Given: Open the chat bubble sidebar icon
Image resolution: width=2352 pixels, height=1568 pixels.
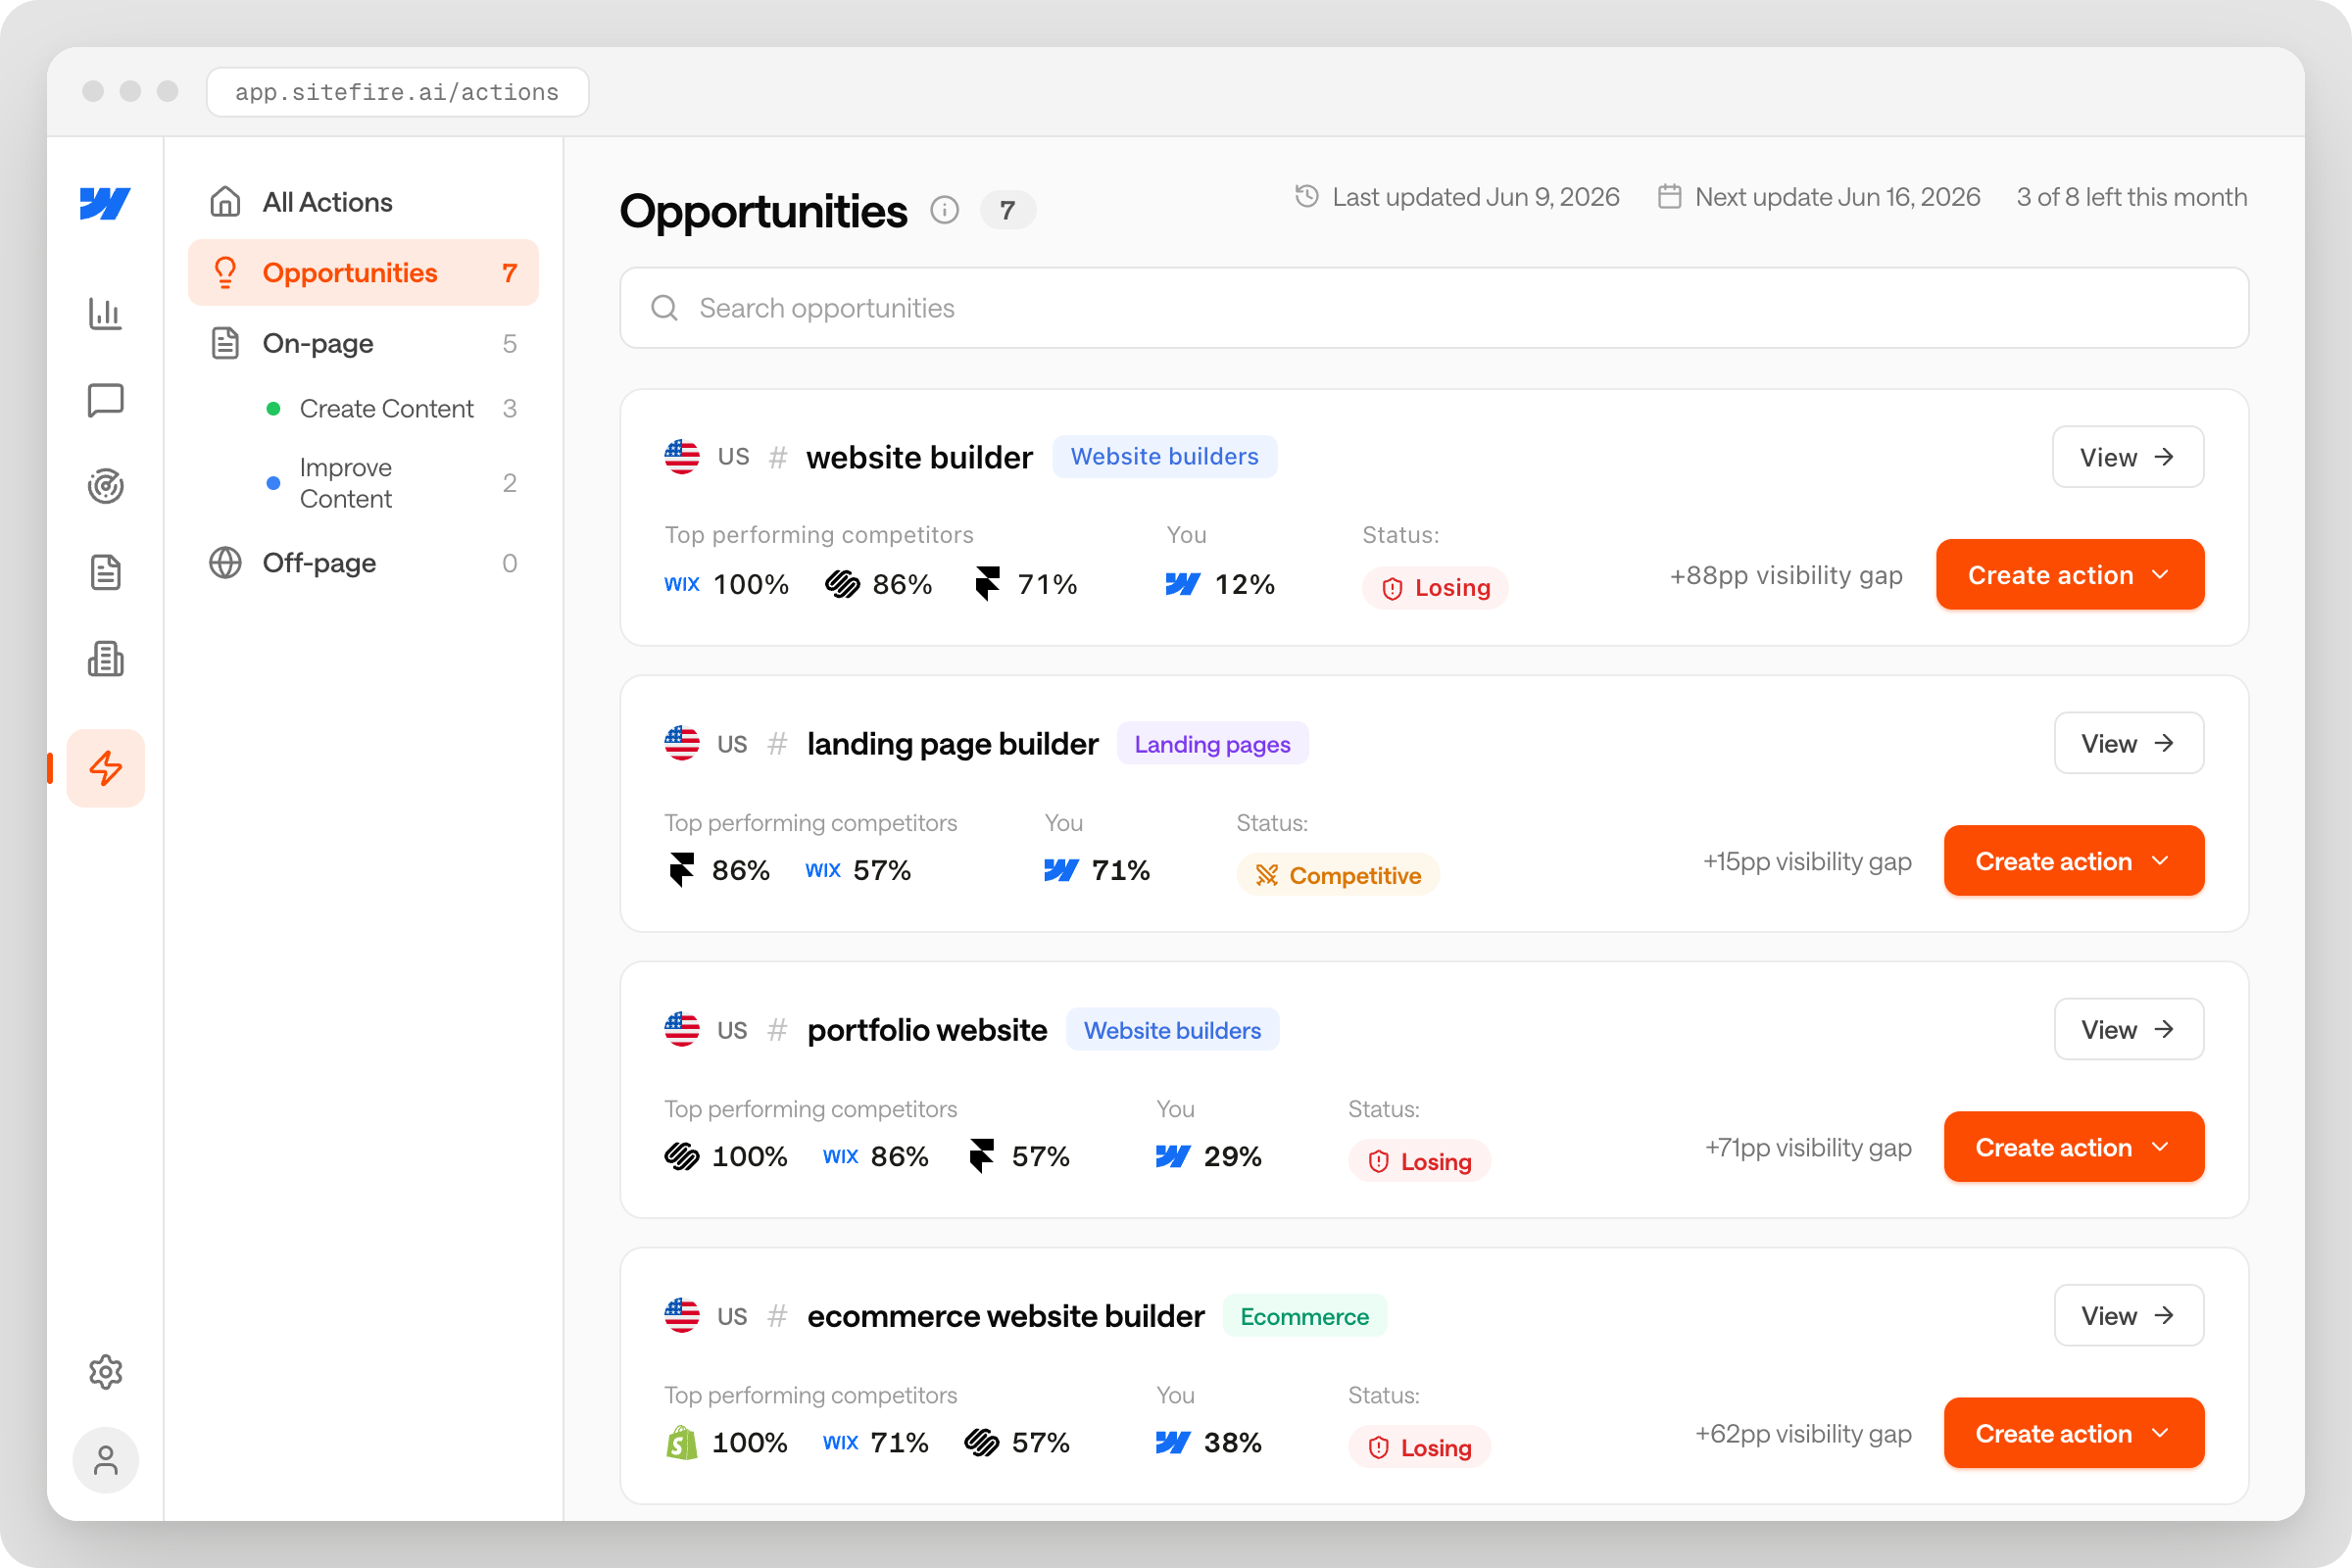Looking at the screenshot, I should point(105,400).
